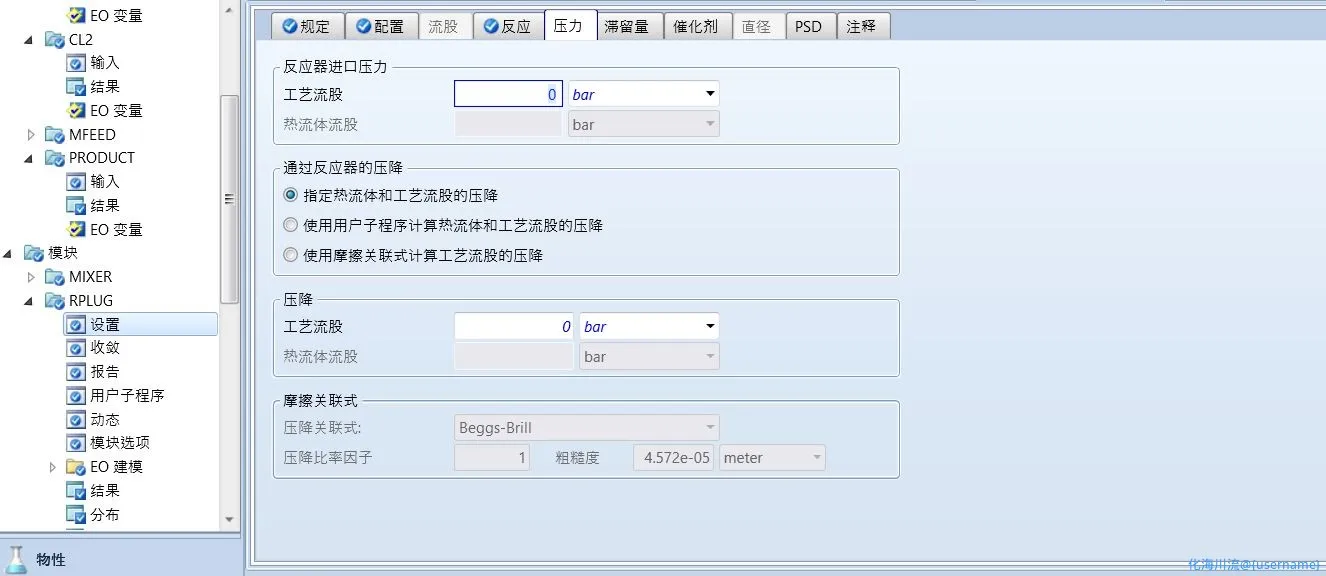Click the 动态 form icon

(x=76, y=420)
